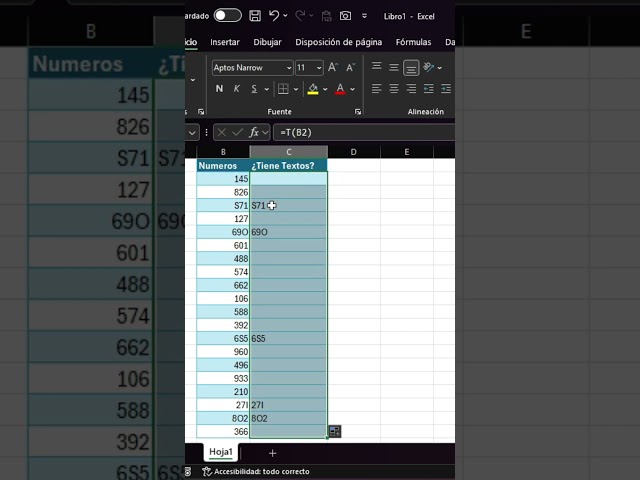Center cell text horizontally
The height and width of the screenshot is (480, 640).
point(394,89)
